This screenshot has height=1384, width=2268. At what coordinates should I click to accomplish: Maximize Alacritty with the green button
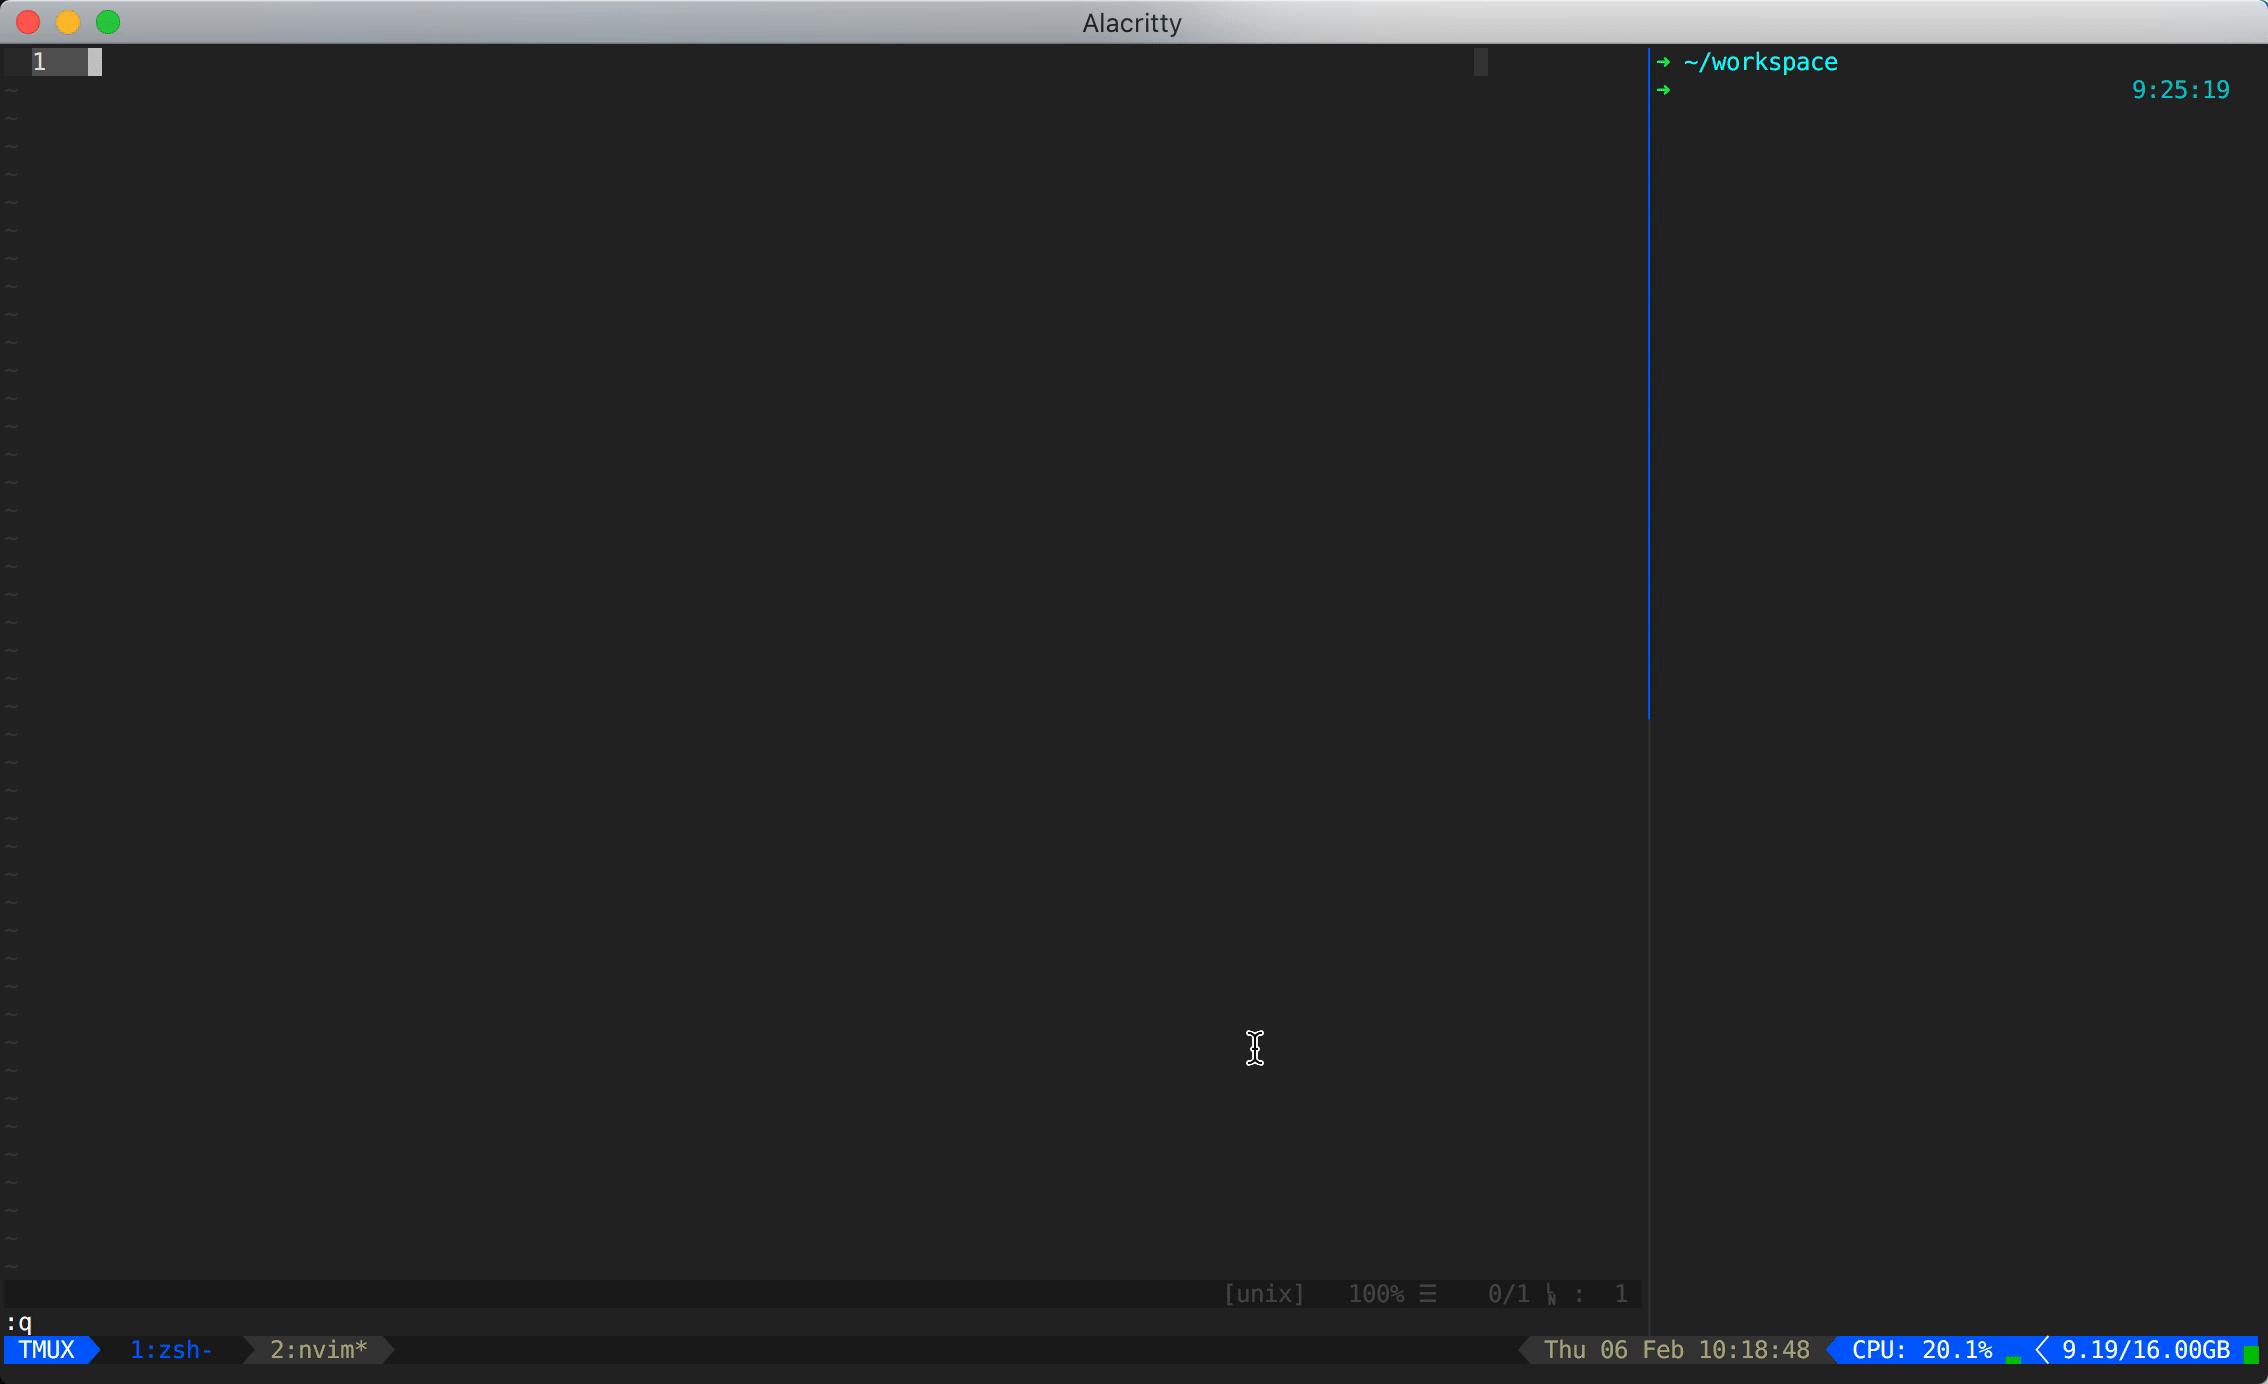(x=108, y=22)
